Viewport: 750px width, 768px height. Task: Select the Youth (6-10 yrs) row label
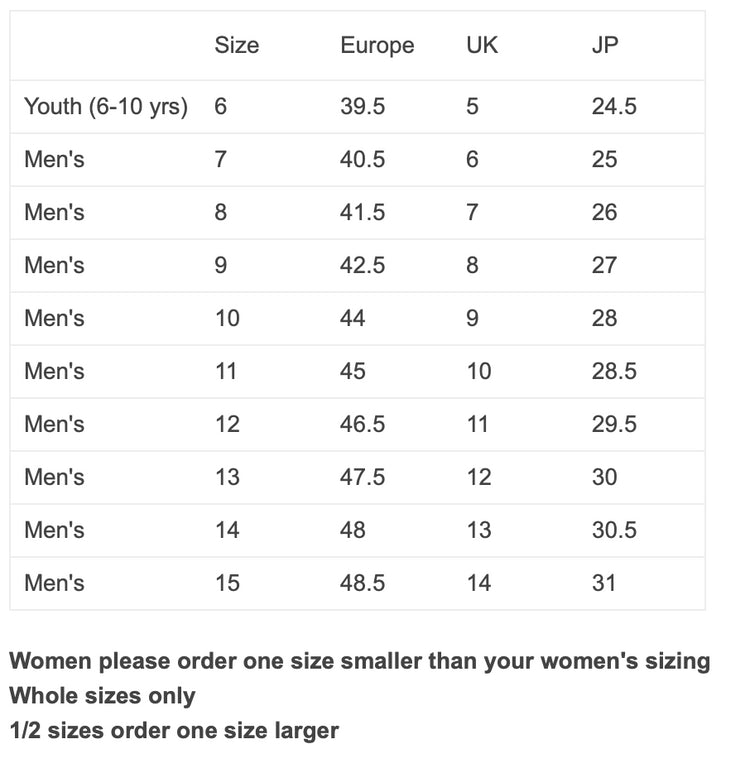pos(106,107)
